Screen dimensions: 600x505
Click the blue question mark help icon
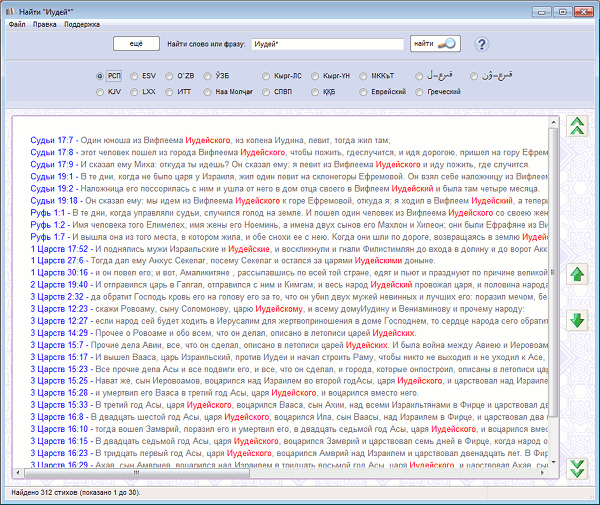[482, 44]
